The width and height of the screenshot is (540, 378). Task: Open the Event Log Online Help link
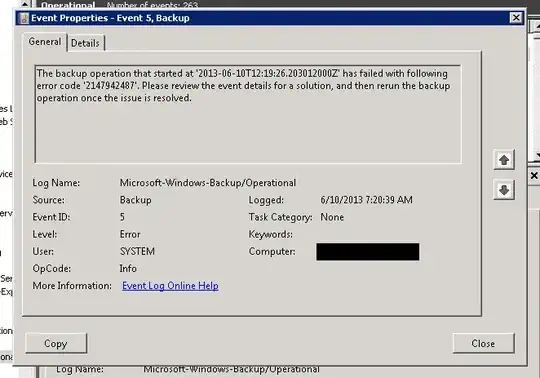170,286
